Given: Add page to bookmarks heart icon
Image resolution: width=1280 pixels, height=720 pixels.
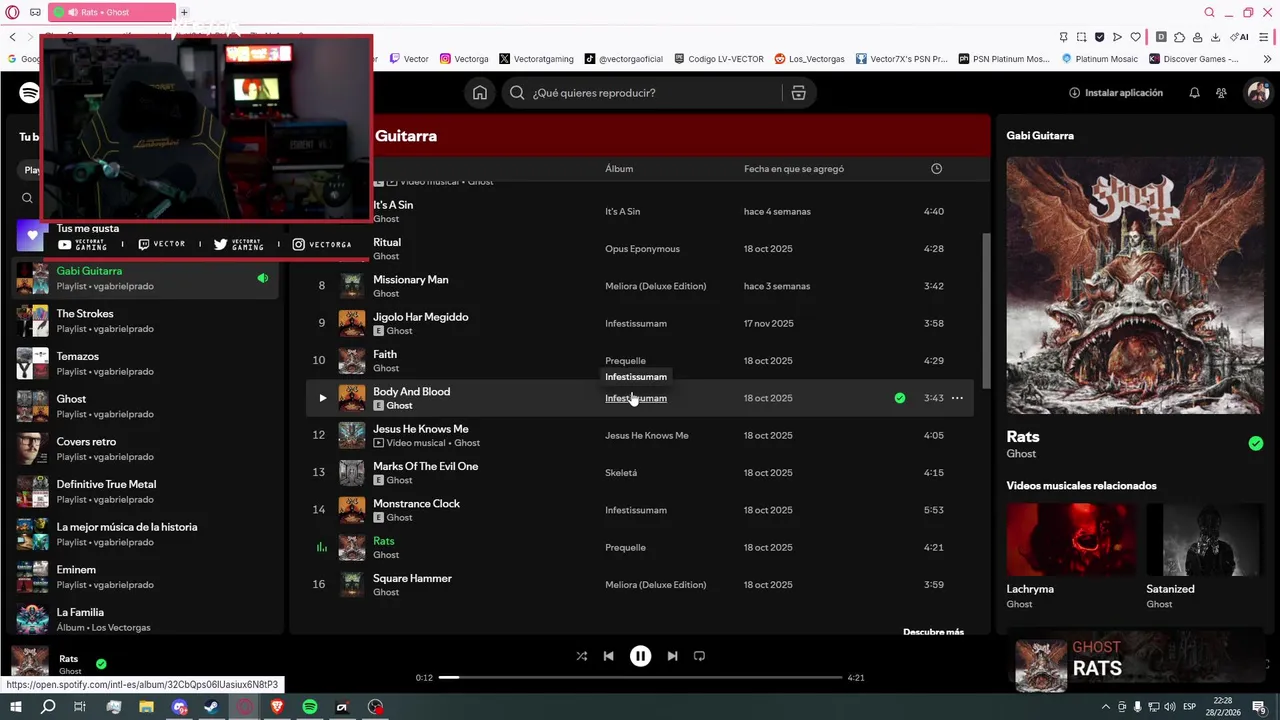Looking at the screenshot, I should point(1136,37).
